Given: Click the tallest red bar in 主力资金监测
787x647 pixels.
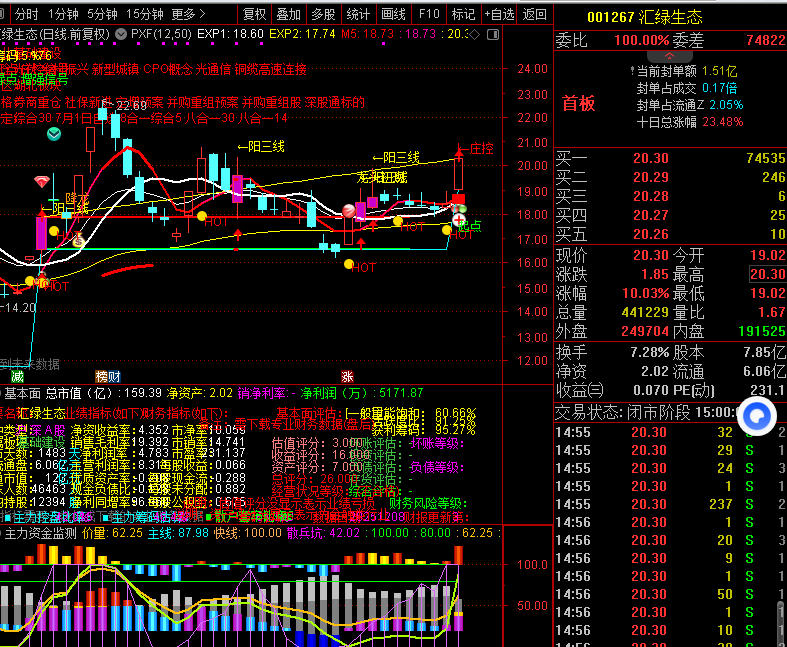Looking at the screenshot, I should point(459,553).
